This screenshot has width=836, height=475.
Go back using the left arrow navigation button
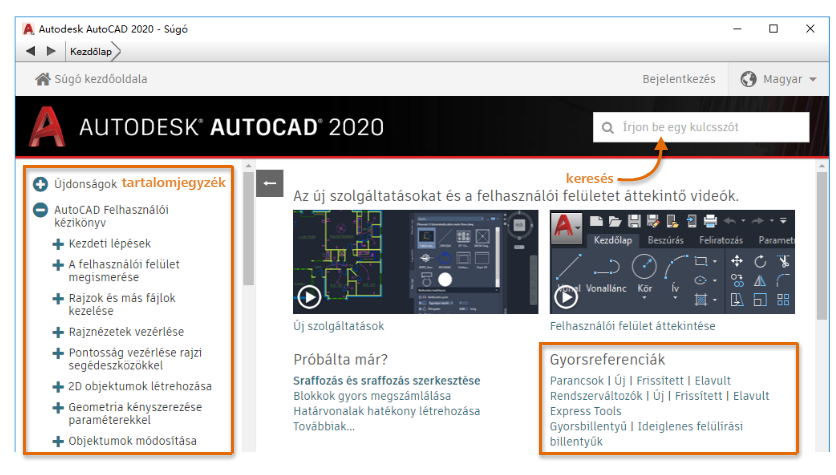click(x=30, y=51)
